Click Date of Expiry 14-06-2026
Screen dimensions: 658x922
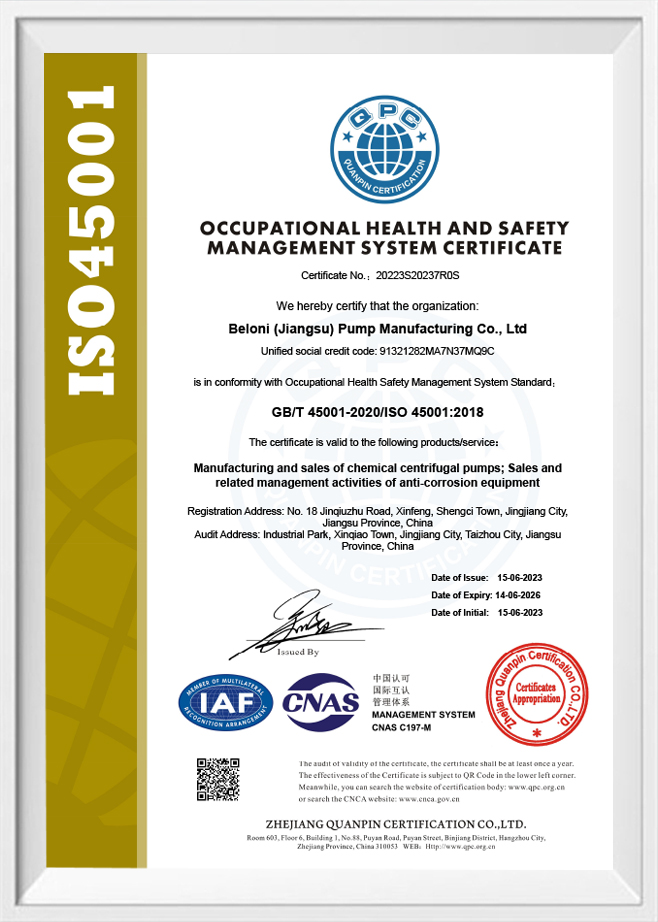point(486,595)
